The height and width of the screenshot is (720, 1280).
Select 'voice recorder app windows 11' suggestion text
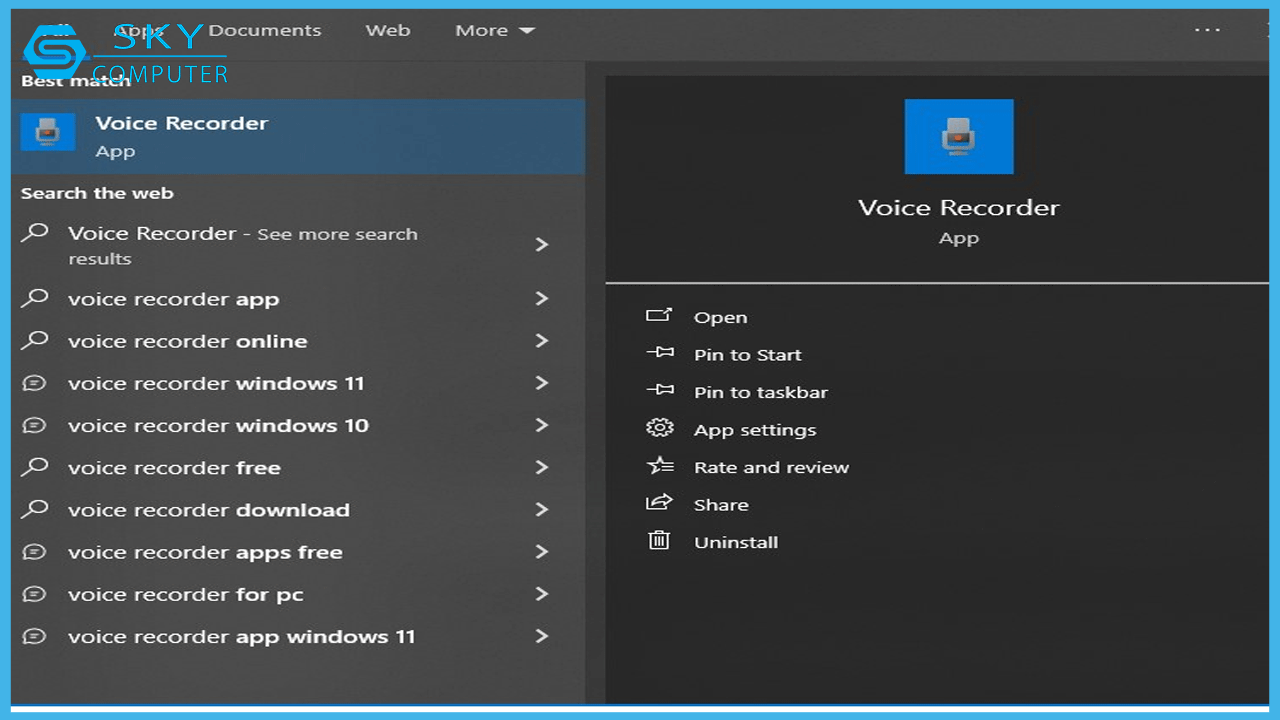tap(241, 637)
